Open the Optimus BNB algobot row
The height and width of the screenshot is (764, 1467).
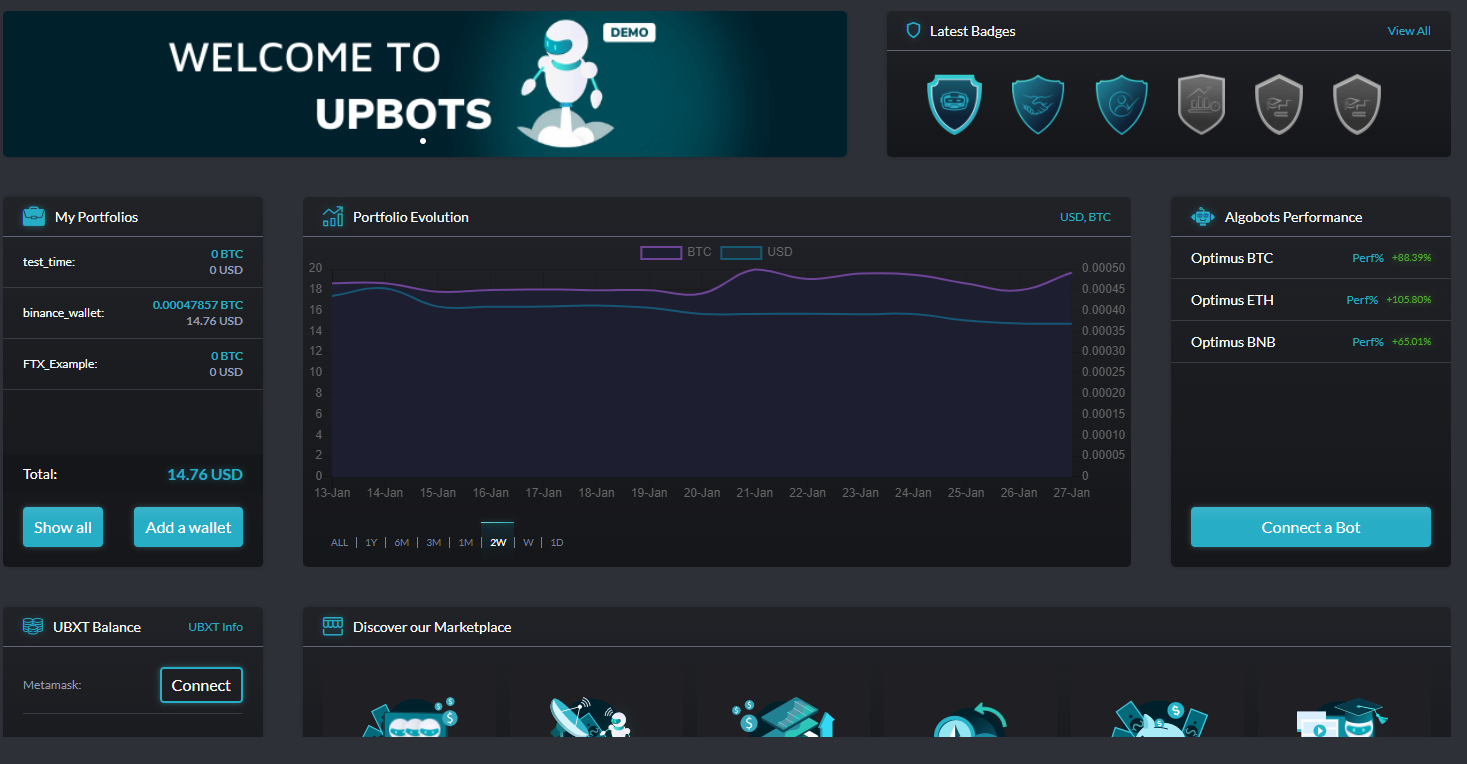point(1311,342)
